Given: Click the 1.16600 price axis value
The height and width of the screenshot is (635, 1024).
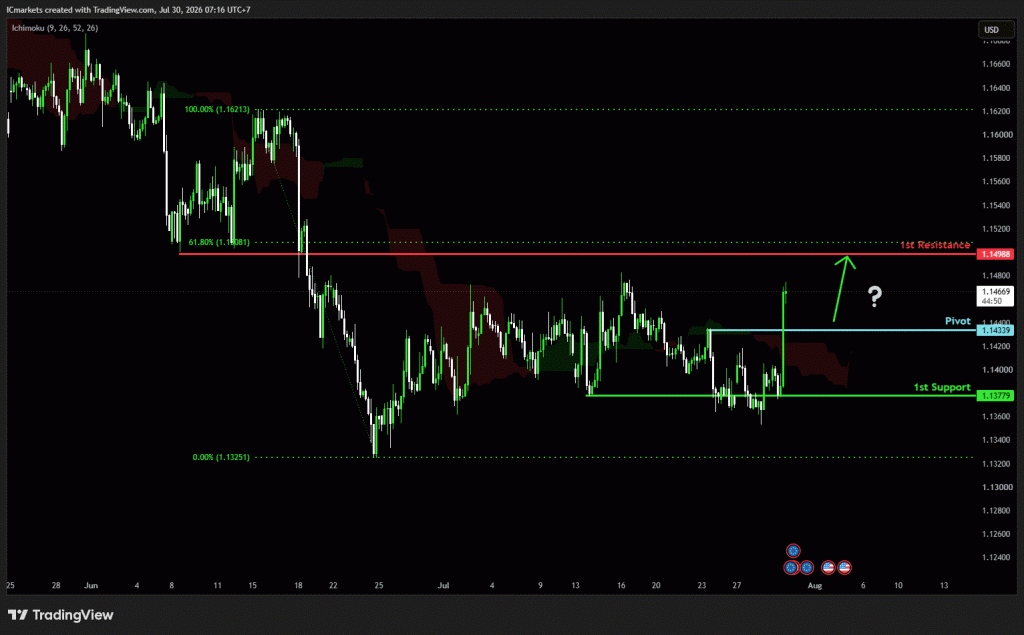Looking at the screenshot, I should point(997,64).
